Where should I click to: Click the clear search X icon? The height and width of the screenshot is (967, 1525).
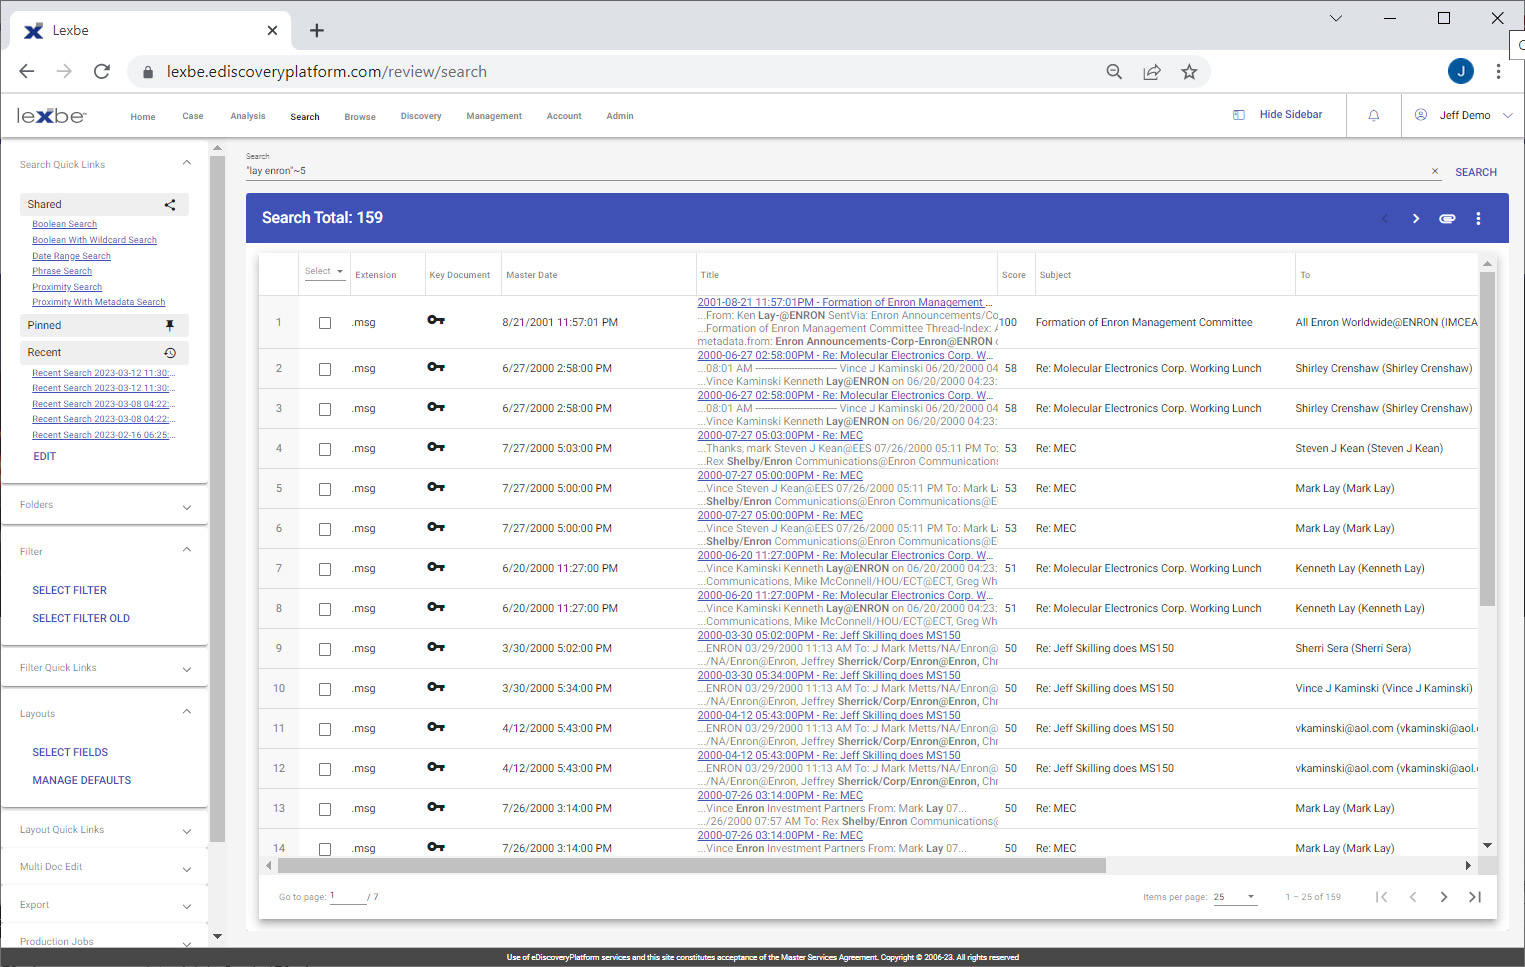point(1435,170)
